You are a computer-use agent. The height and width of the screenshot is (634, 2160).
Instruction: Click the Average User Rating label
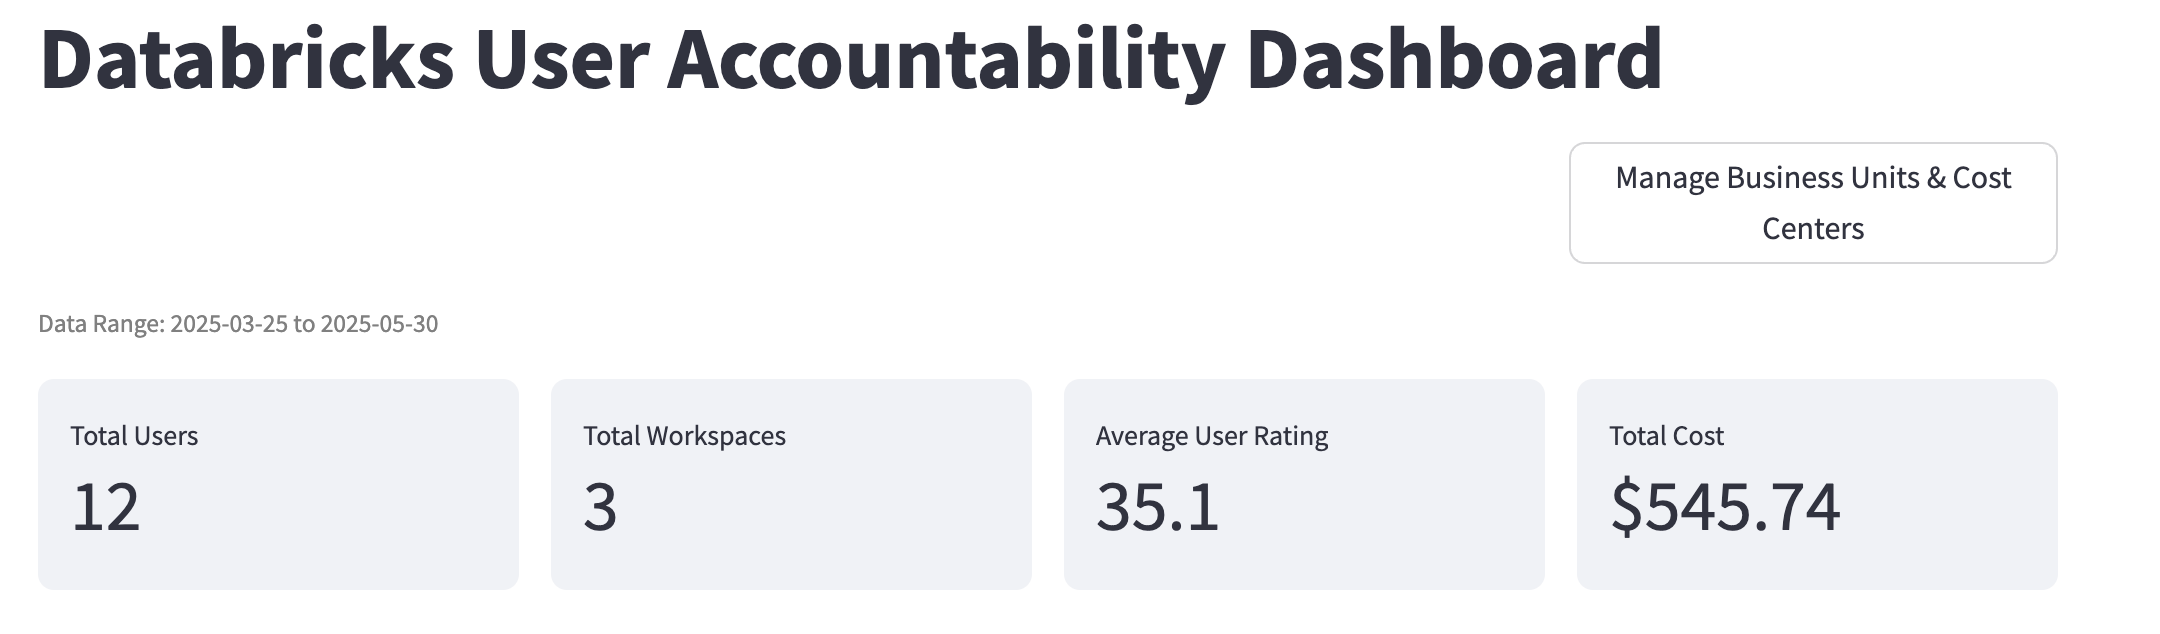tap(1211, 436)
